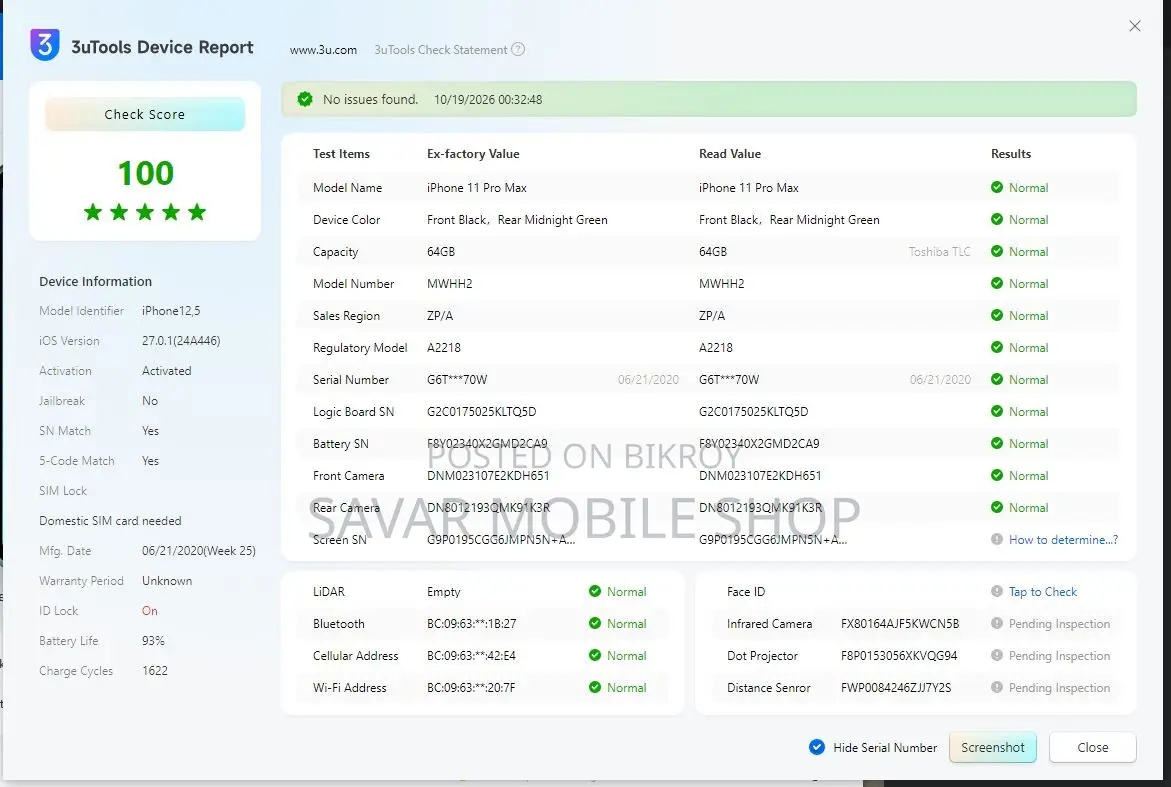The width and height of the screenshot is (1171, 787).
Task: Click the Bluetooth Normal check icon
Action: tap(594, 623)
